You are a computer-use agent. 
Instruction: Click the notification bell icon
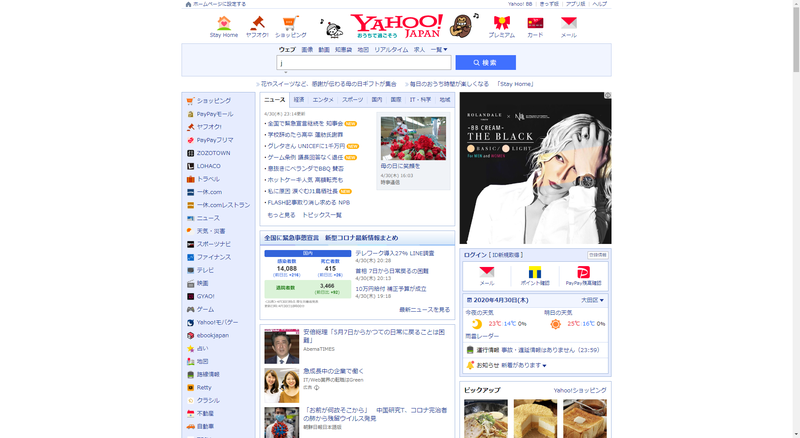point(470,365)
